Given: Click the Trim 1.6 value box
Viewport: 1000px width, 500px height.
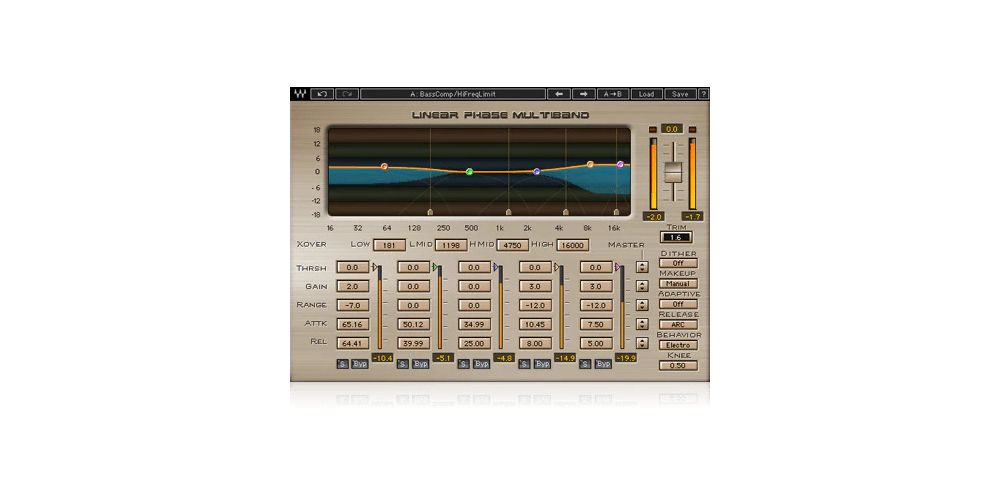Looking at the screenshot, I should [676, 237].
